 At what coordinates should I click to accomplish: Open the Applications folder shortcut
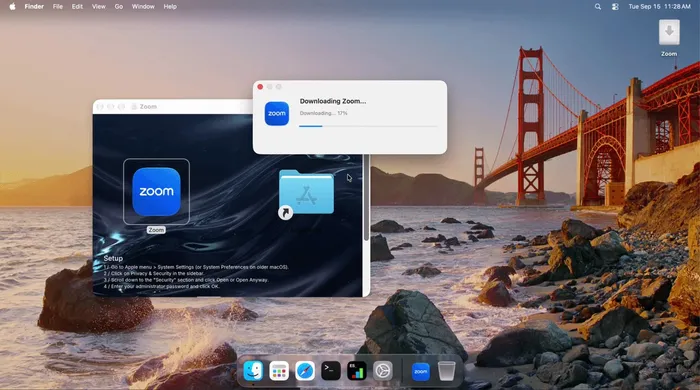306,193
